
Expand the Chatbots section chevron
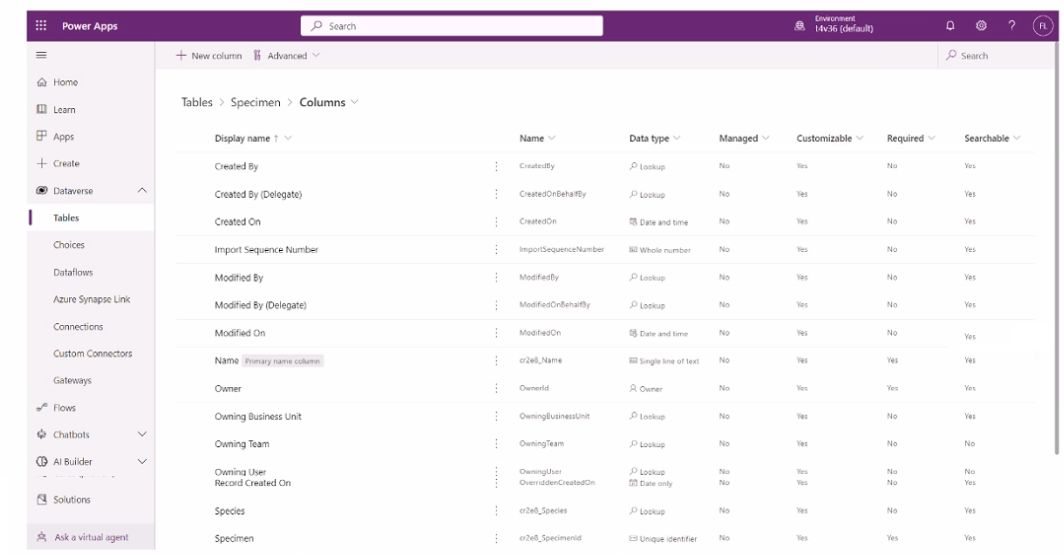142,435
